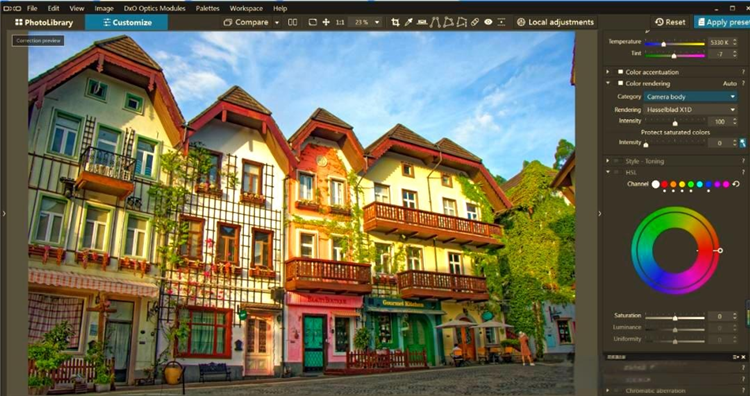The width and height of the screenshot is (750, 396).
Task: Click the Reset button
Action: coord(670,22)
